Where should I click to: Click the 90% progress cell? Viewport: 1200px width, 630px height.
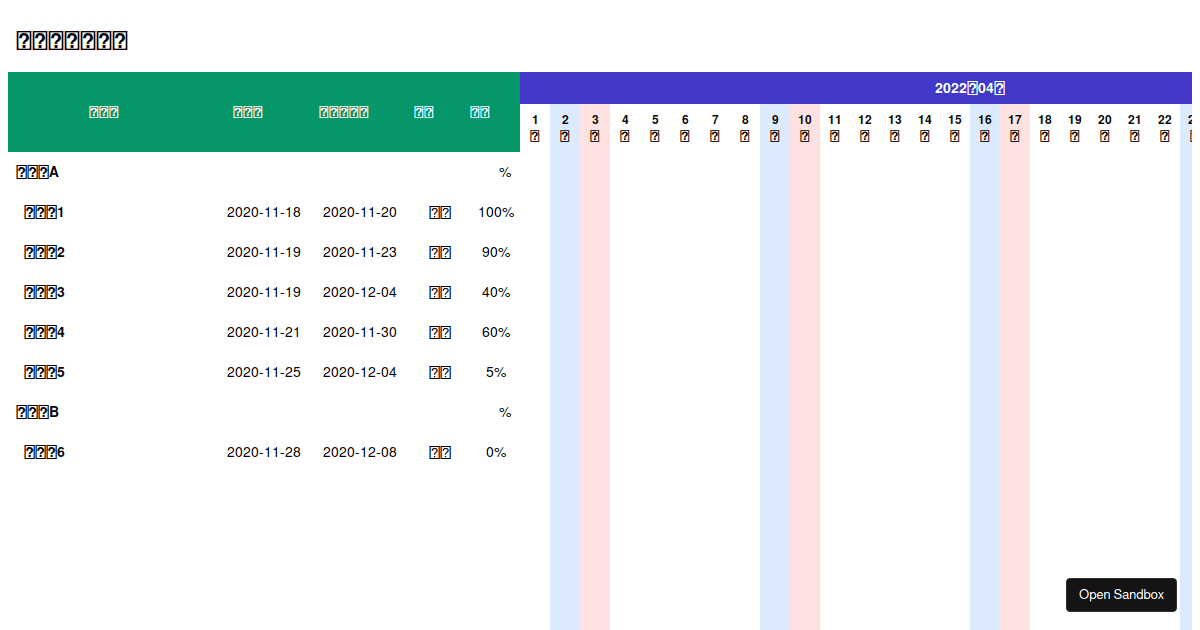coord(496,252)
